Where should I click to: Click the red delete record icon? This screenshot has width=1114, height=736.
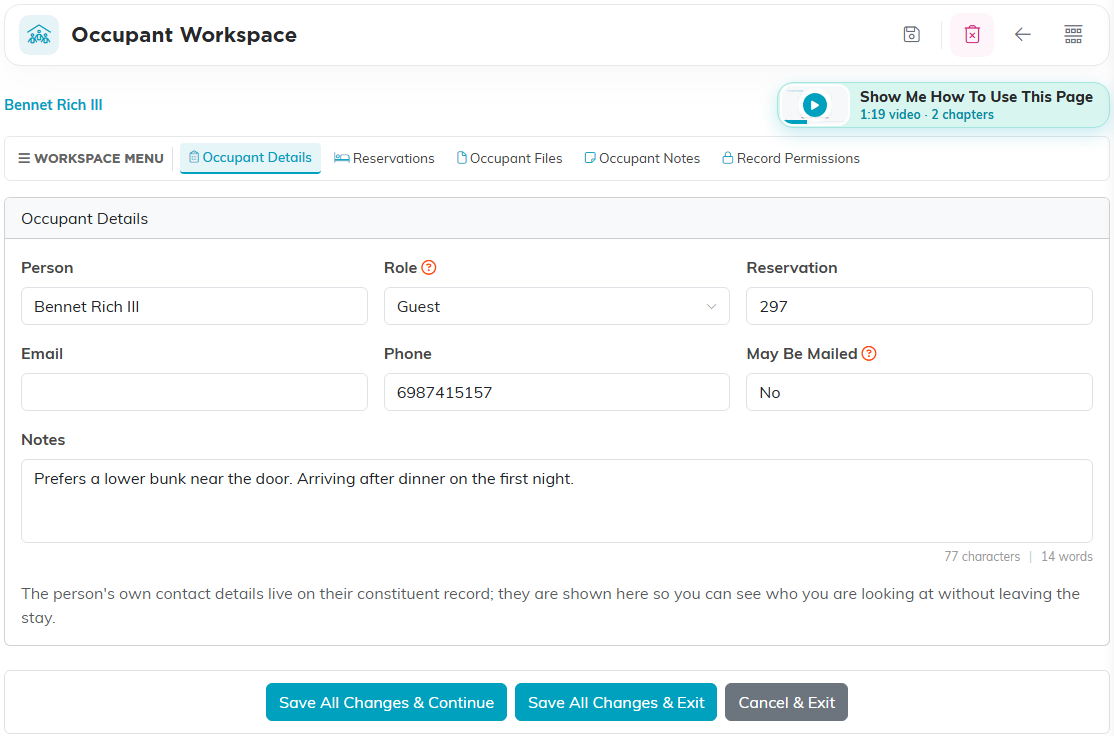pyautogui.click(x=972, y=34)
